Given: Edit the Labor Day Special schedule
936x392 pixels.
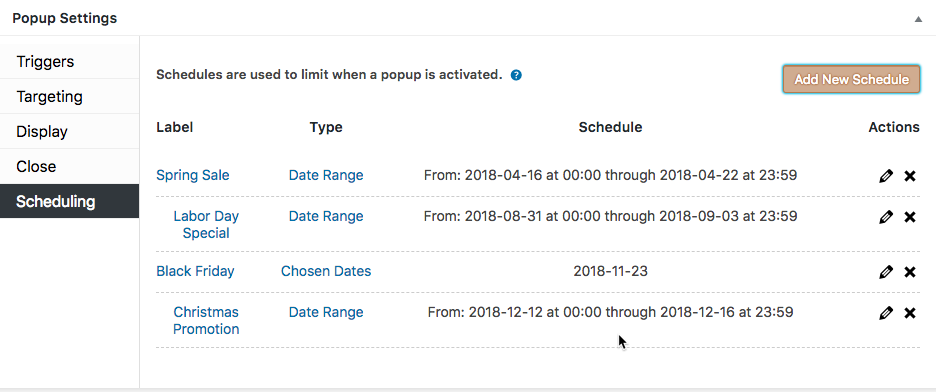Looking at the screenshot, I should coord(886,217).
